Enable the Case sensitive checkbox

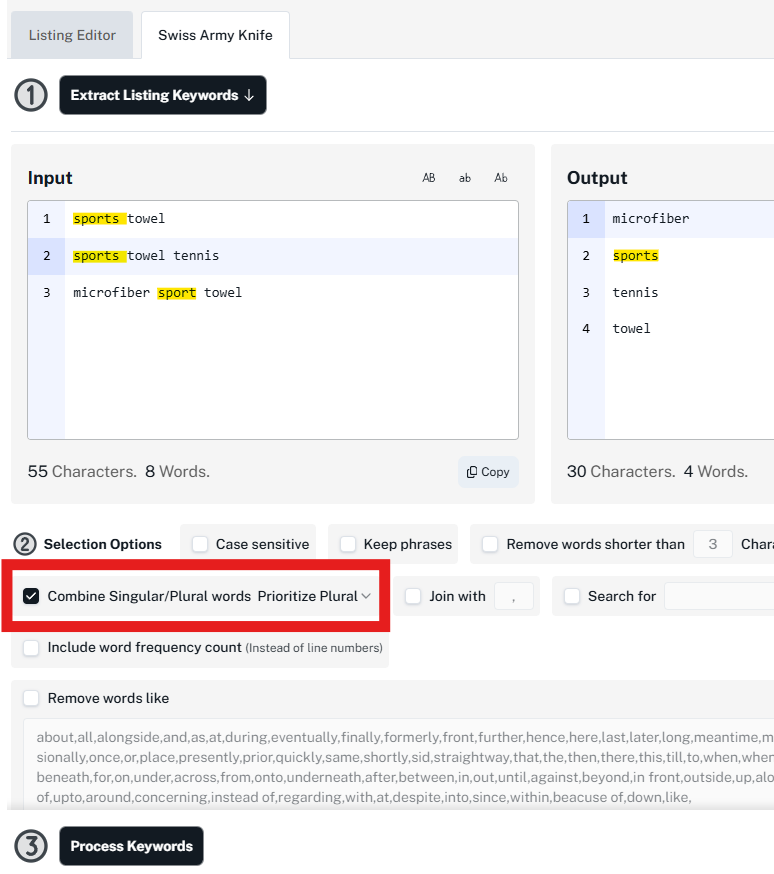200,544
